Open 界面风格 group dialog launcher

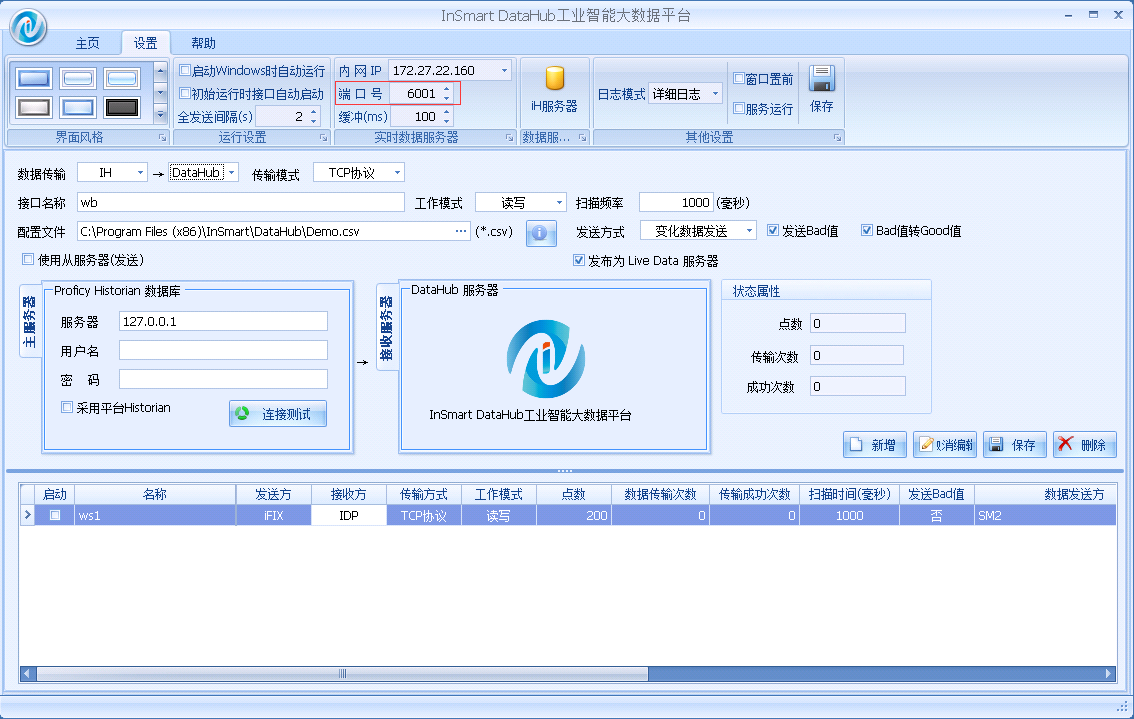[162, 137]
